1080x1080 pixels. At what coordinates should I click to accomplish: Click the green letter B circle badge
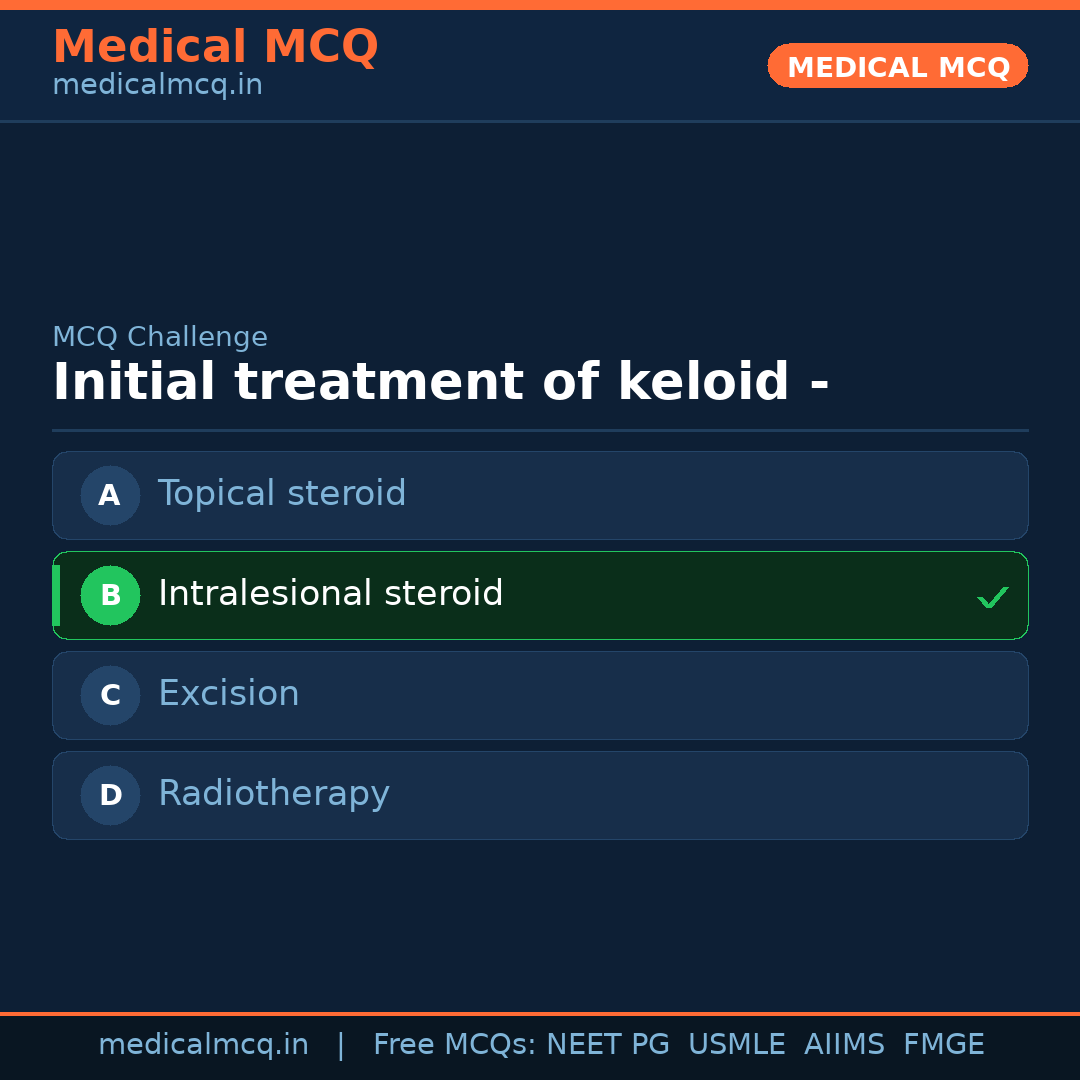(x=110, y=595)
